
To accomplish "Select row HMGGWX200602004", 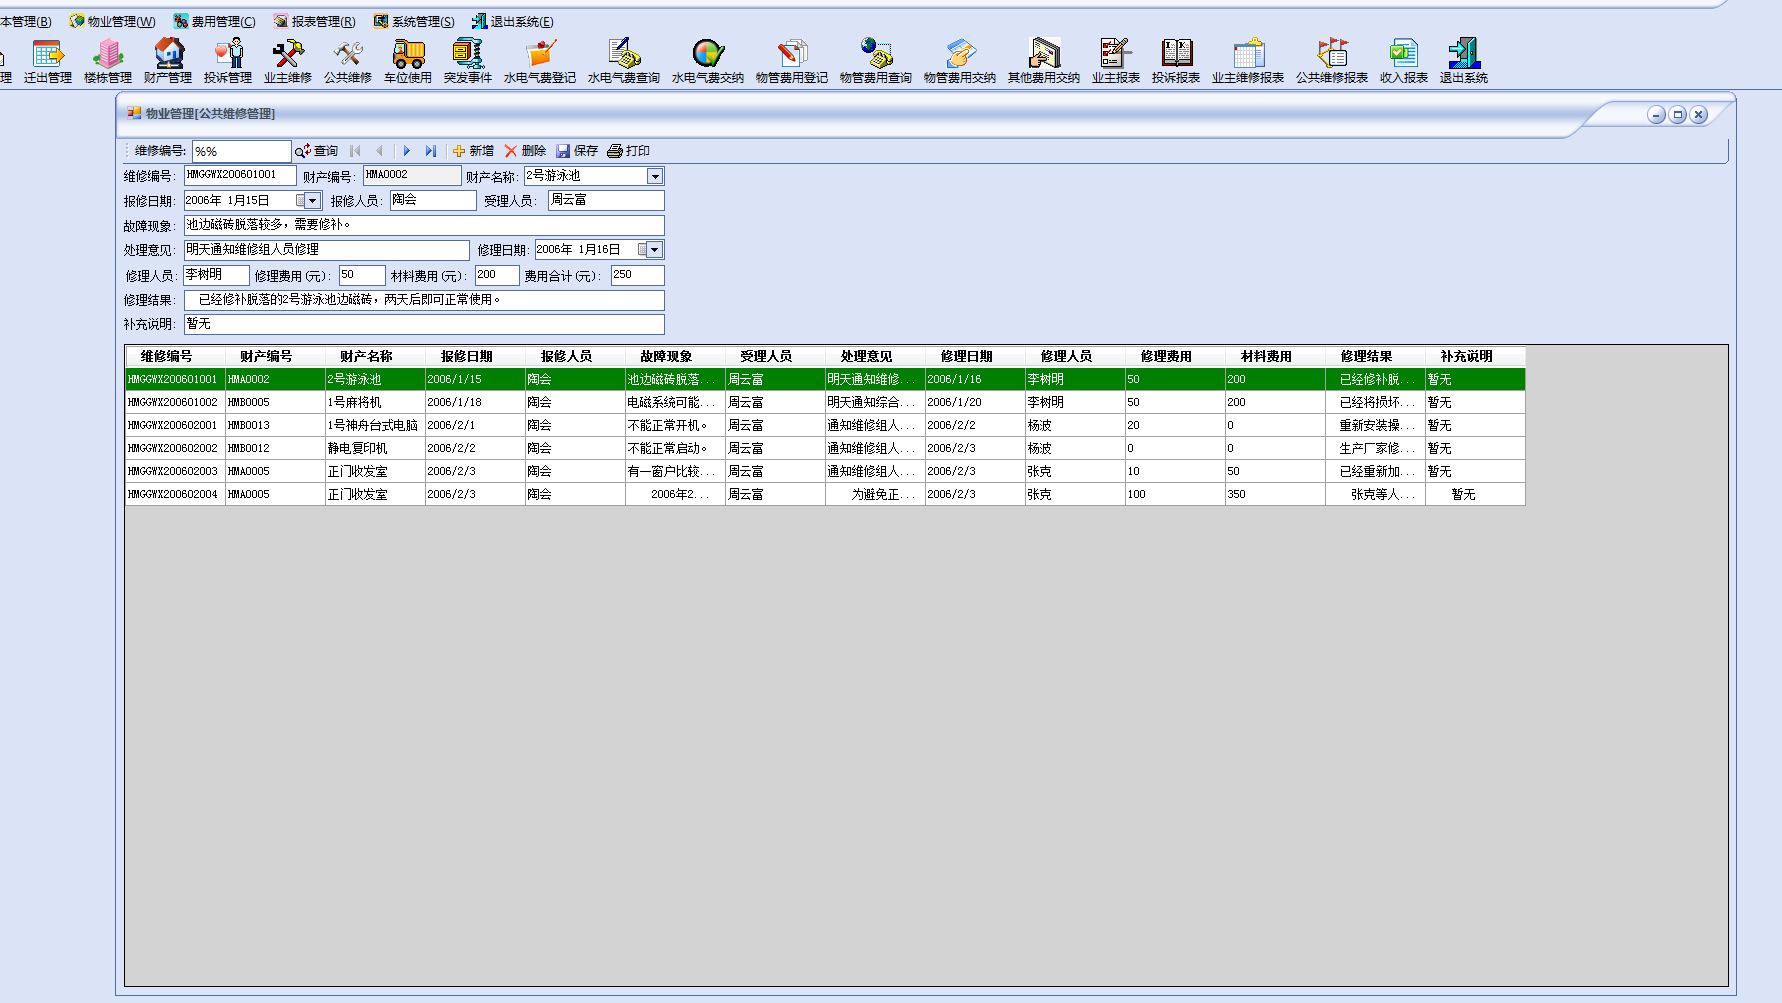I will pos(825,494).
